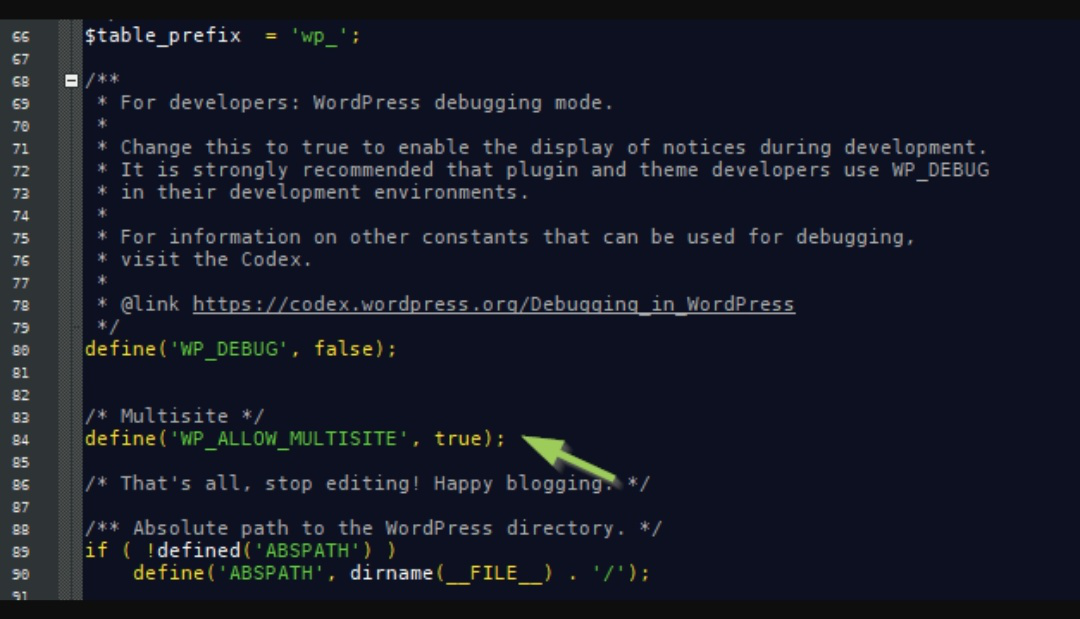Click "visit the Codex." comment line
Screen dimensions: 1080x619
(x=205, y=260)
